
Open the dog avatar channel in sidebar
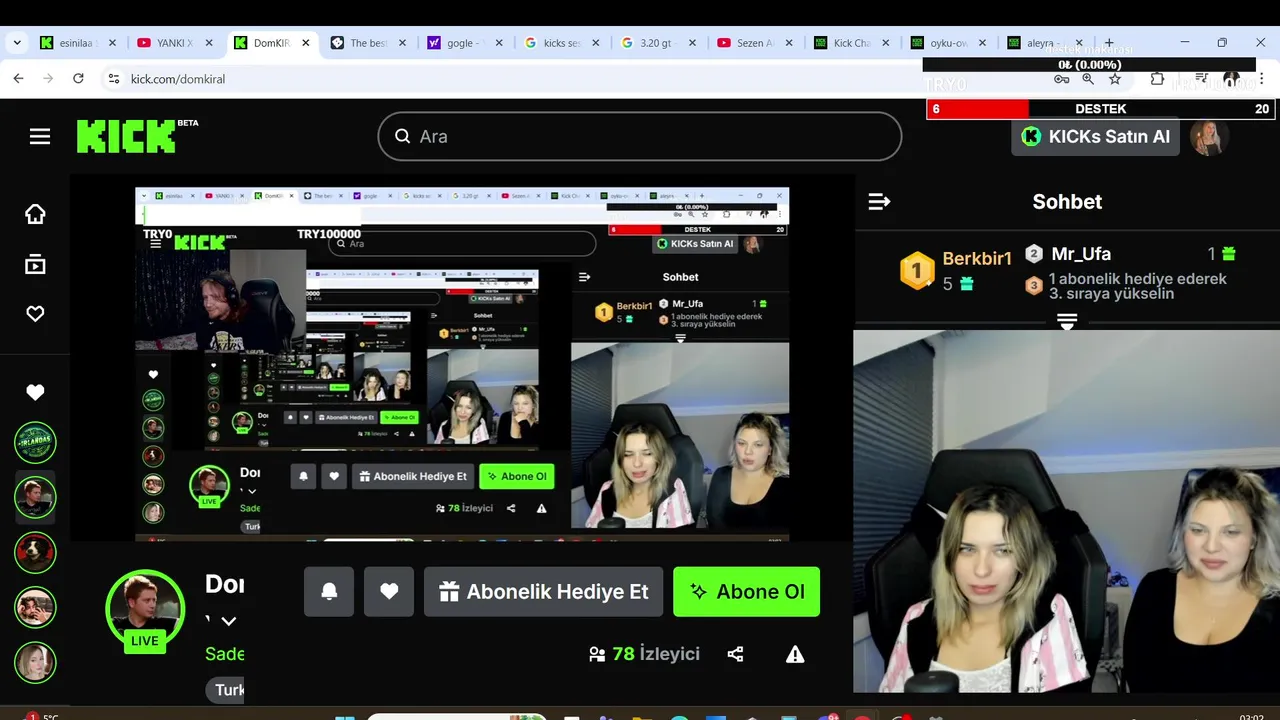(x=35, y=552)
